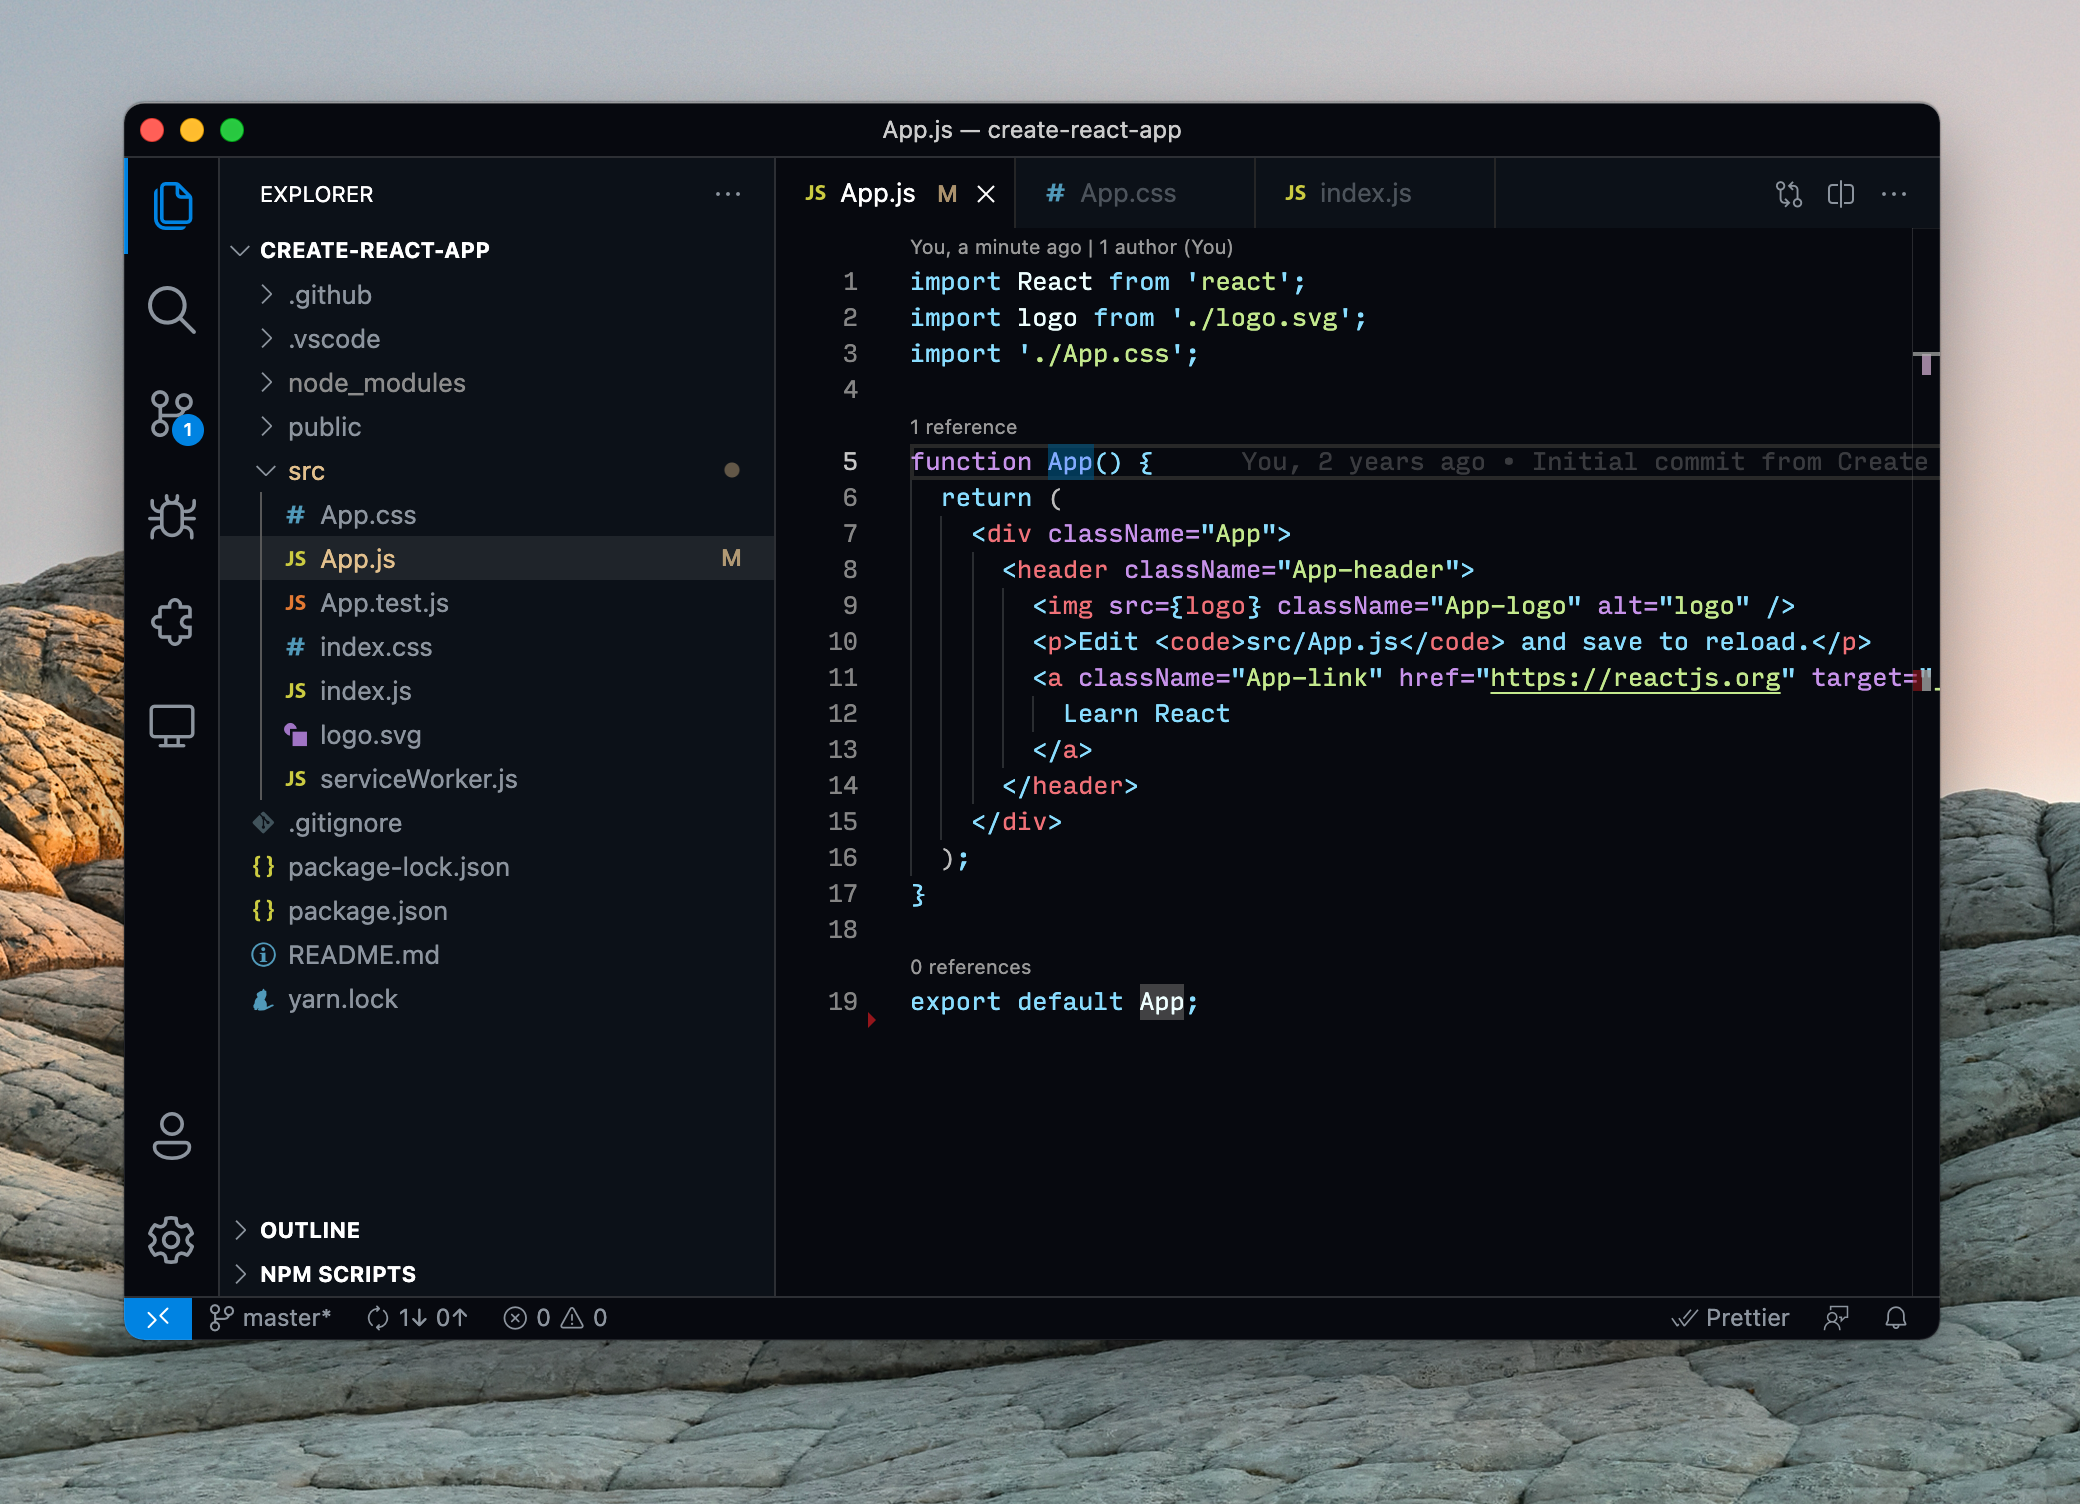Click the remote window indicator

pos(158,1318)
